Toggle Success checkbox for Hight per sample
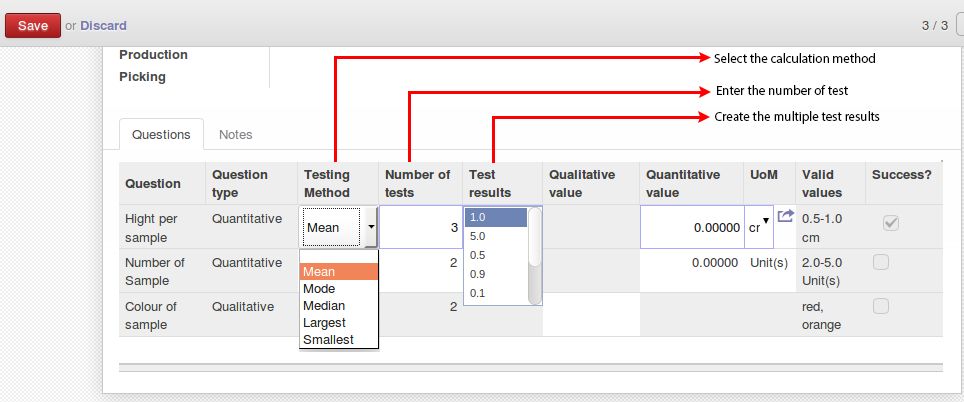 [891, 223]
